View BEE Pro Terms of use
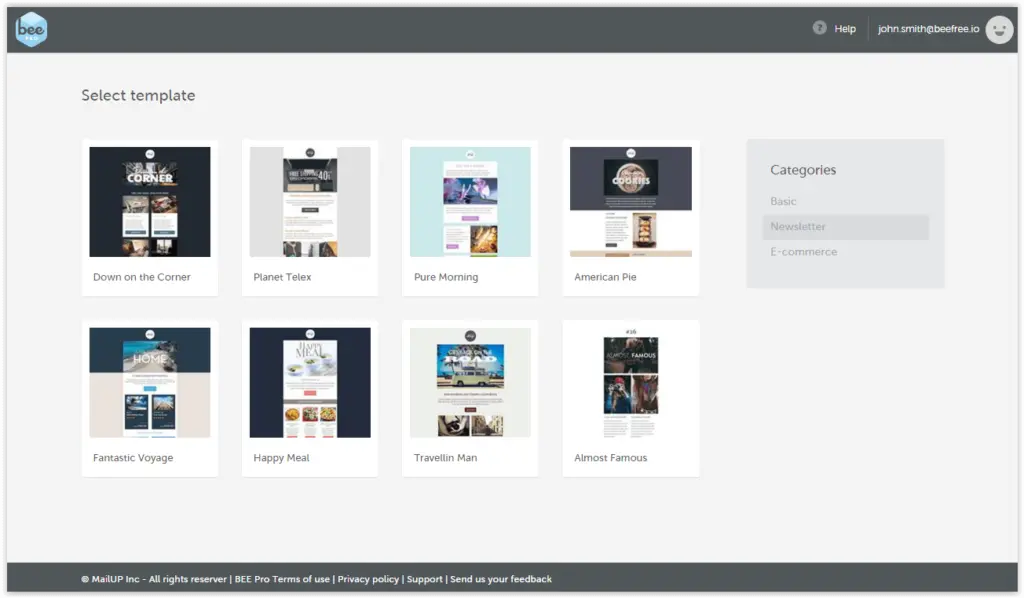Image resolution: width=1024 pixels, height=598 pixels. (x=281, y=578)
